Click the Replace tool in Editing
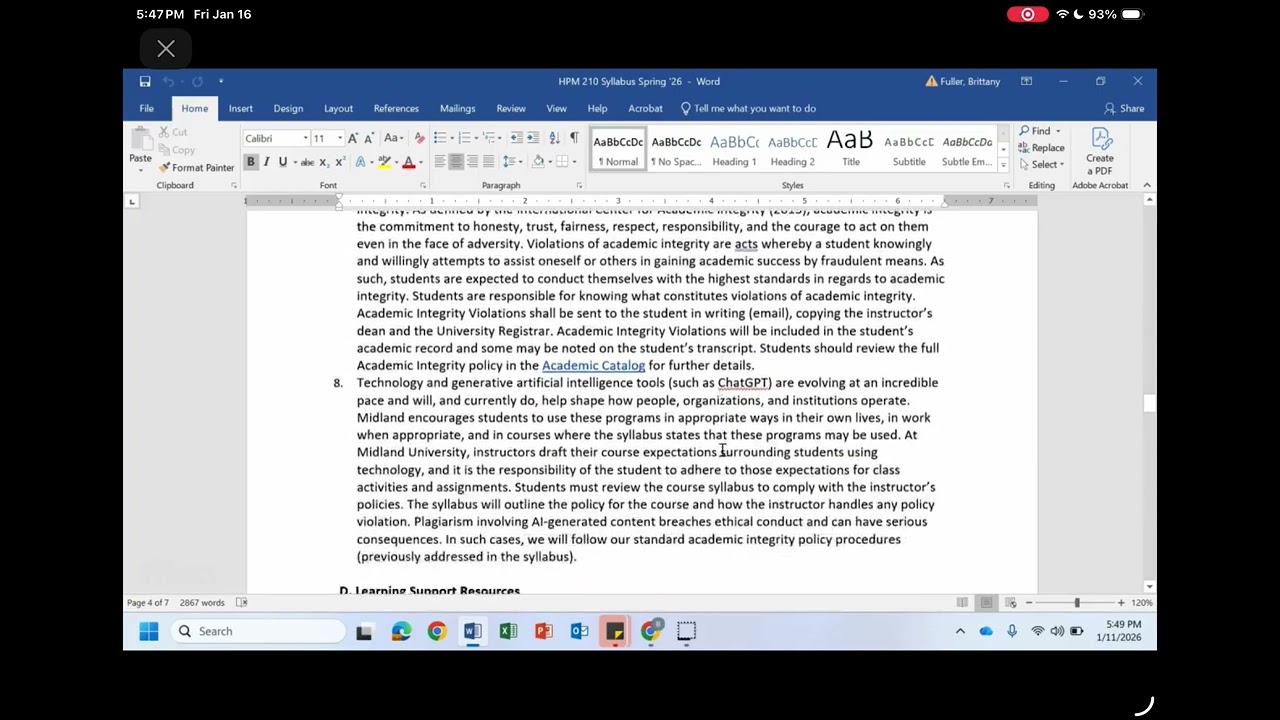This screenshot has width=1280, height=720. [x=1042, y=148]
